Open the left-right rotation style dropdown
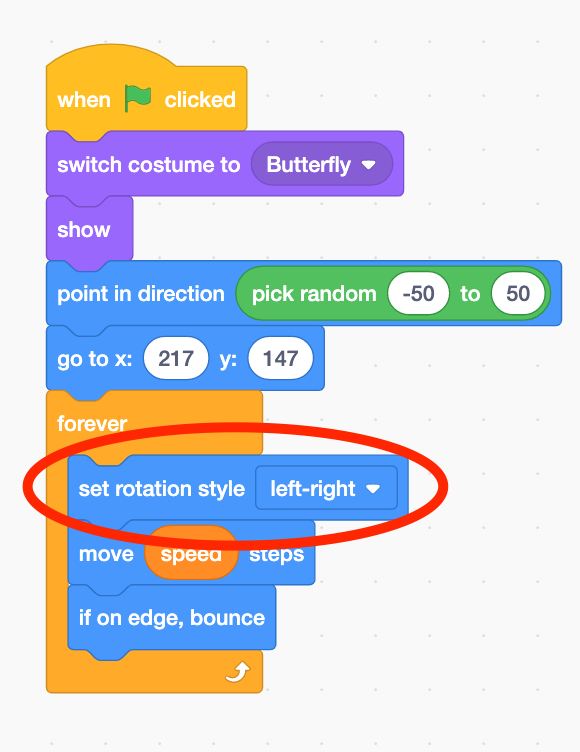 [x=326, y=488]
